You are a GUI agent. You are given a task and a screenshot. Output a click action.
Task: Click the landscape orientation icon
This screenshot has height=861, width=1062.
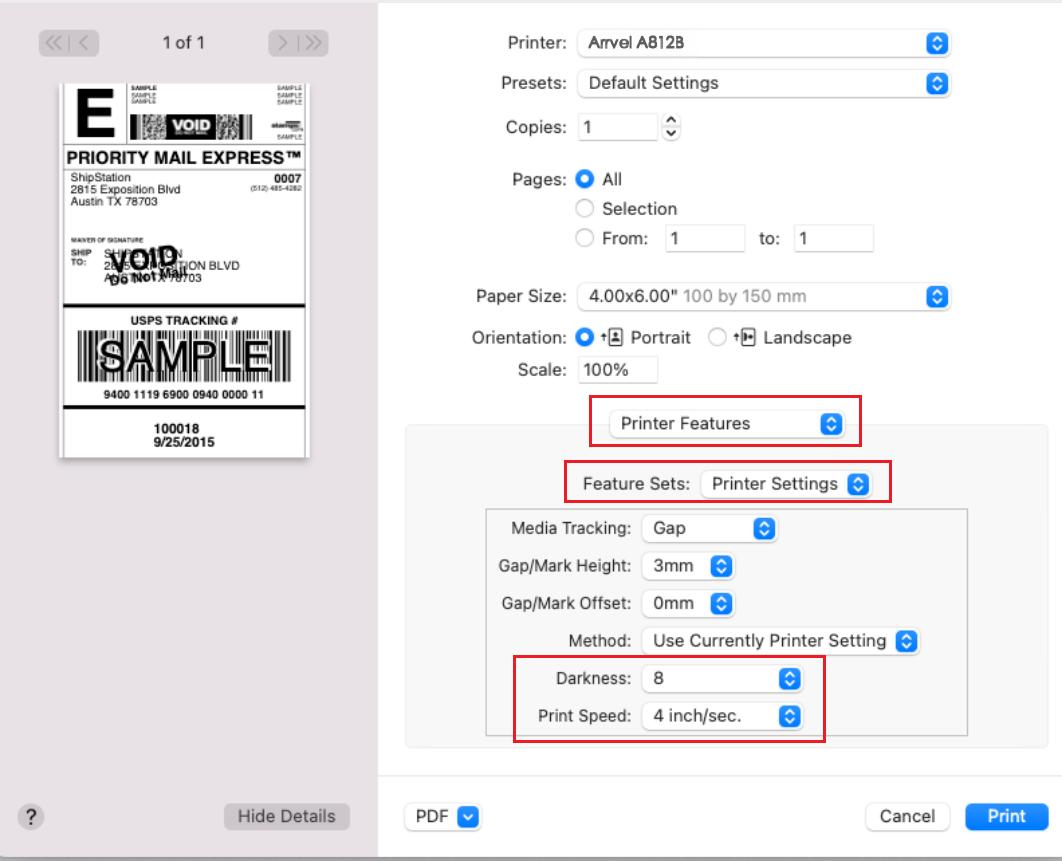click(746, 337)
